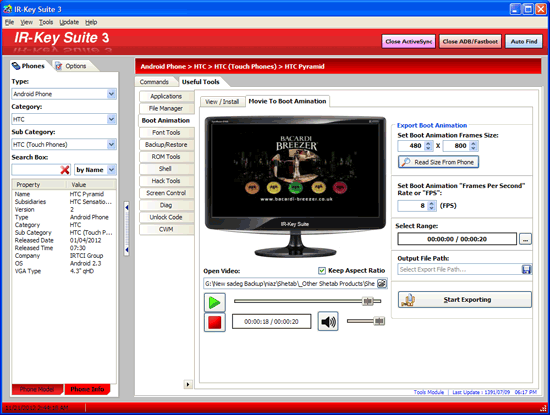
Task: Click the Value column header
Action: click(92, 185)
